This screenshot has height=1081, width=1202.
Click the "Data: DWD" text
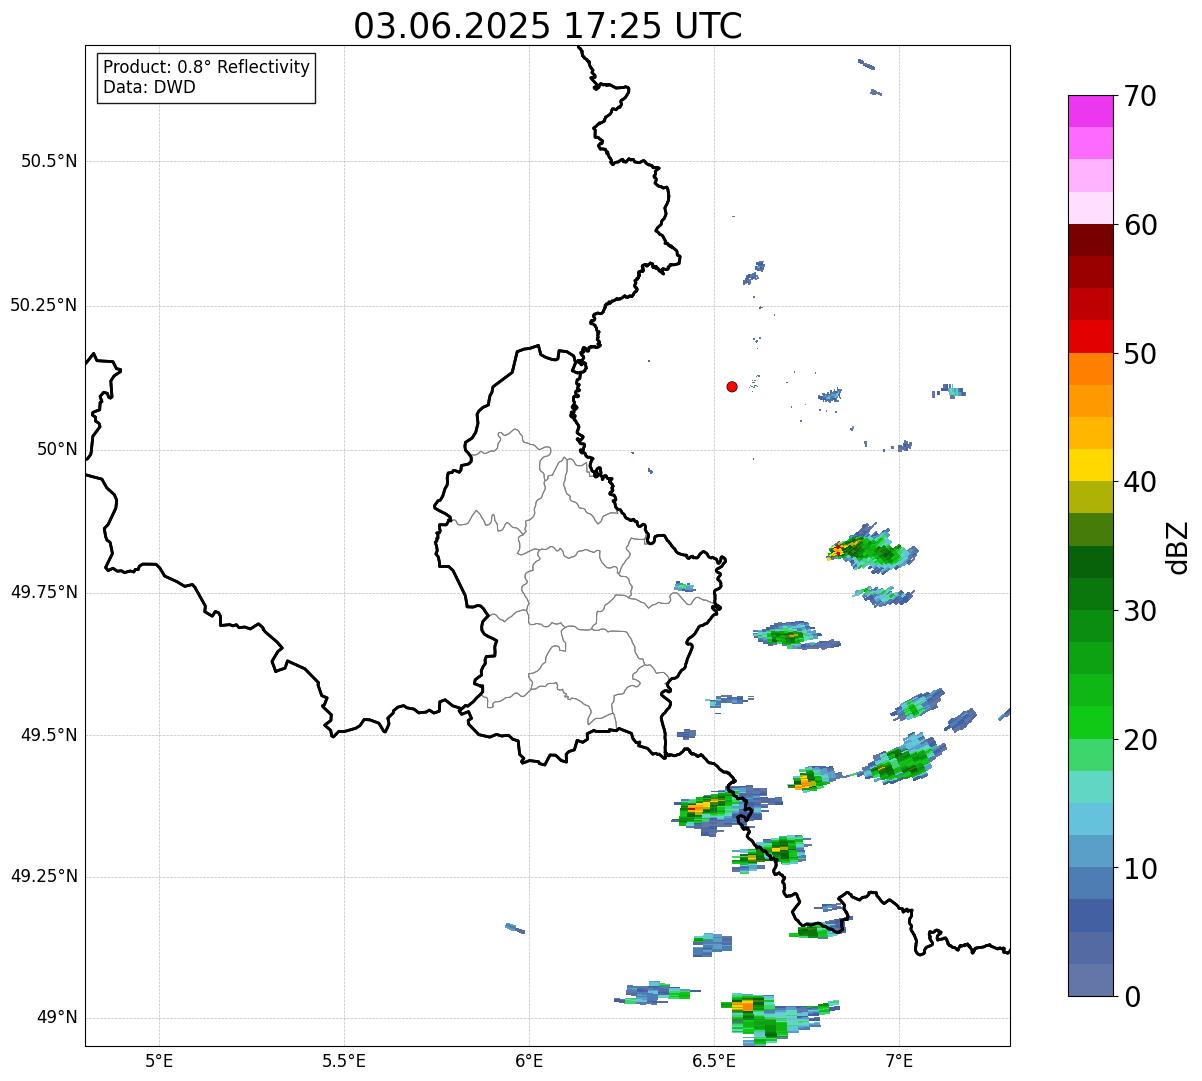coord(149,87)
